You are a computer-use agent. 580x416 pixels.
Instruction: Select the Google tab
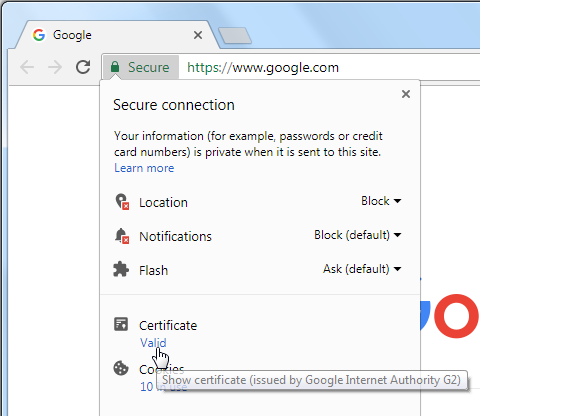[115, 35]
